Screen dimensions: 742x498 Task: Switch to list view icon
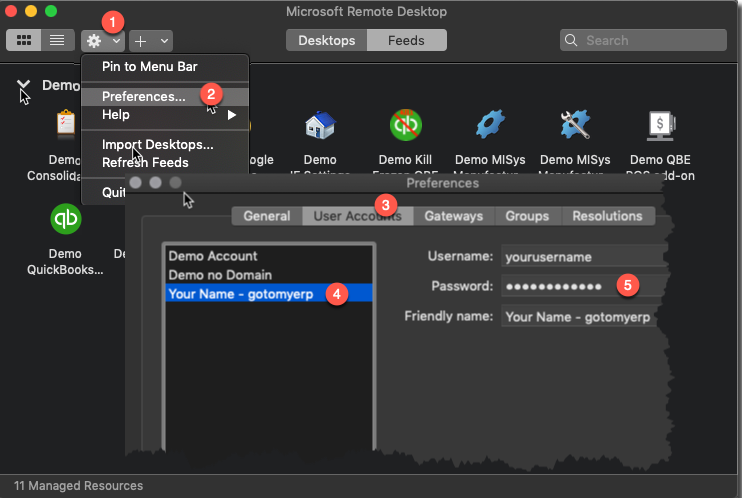point(57,40)
